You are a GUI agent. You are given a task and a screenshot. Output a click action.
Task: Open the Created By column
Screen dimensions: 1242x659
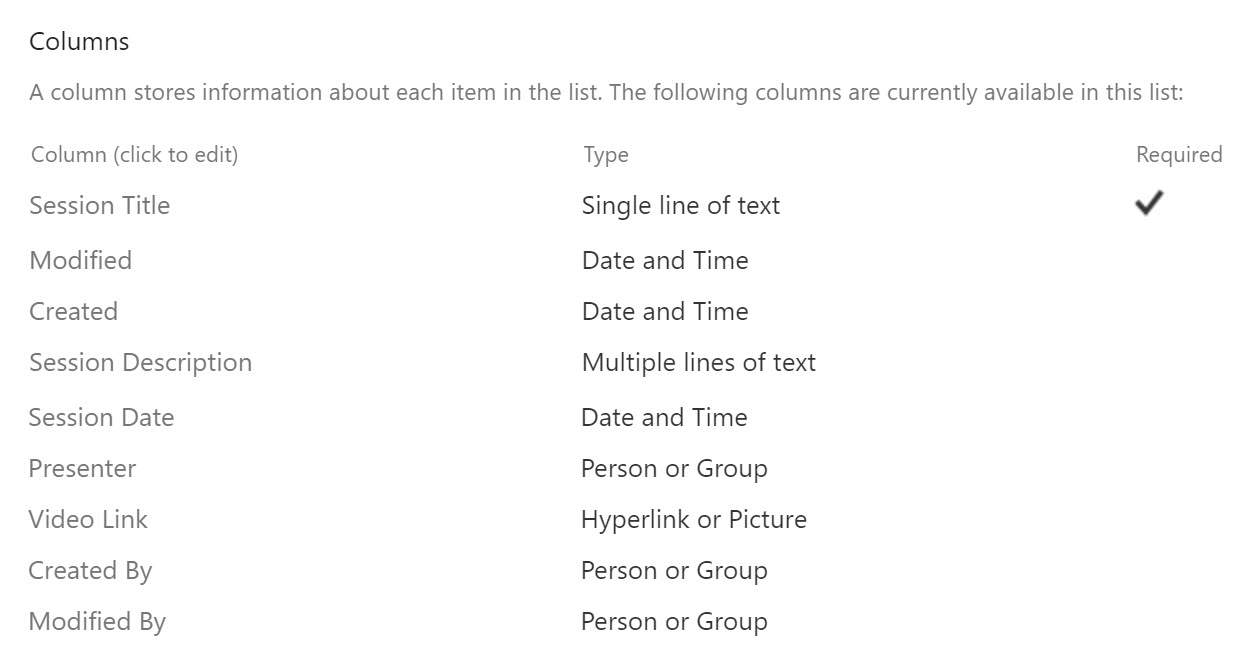[x=90, y=570]
